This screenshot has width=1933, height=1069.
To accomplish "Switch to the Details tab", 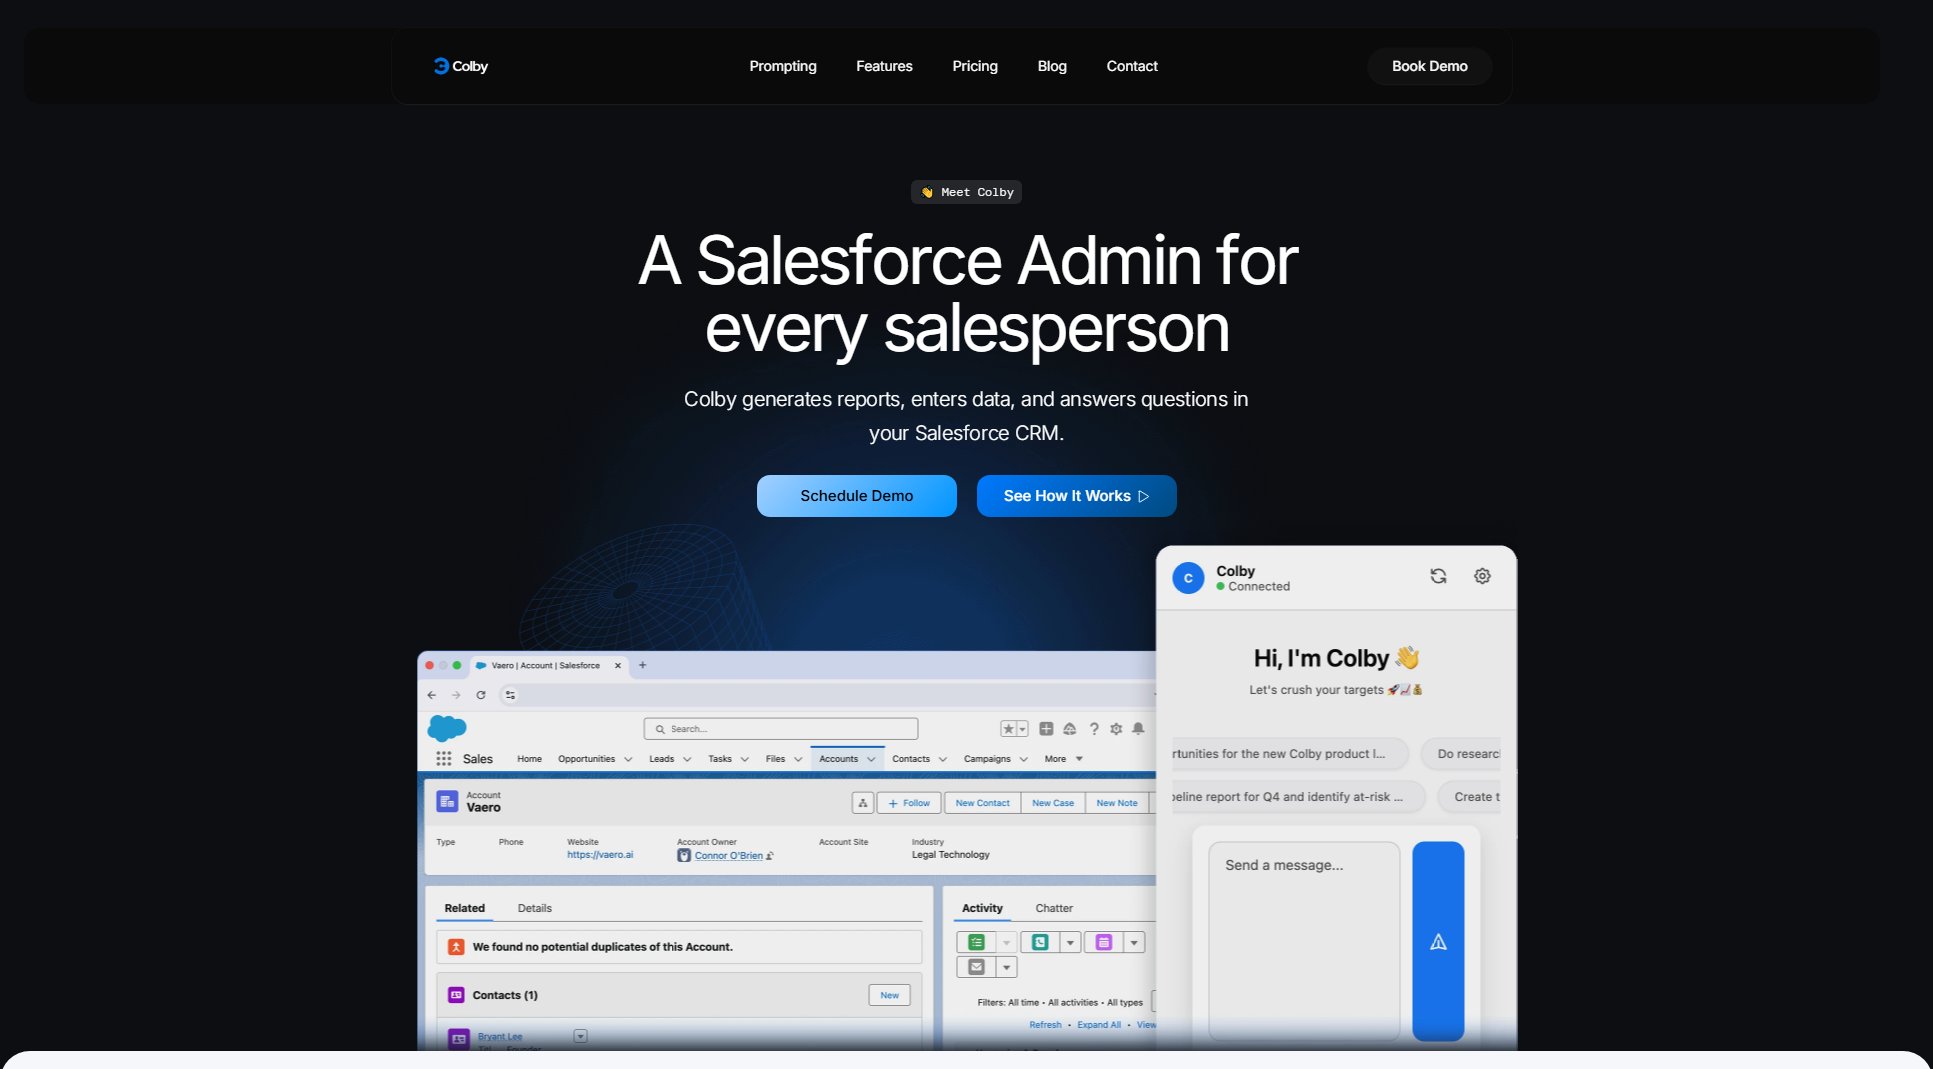I will coord(534,908).
